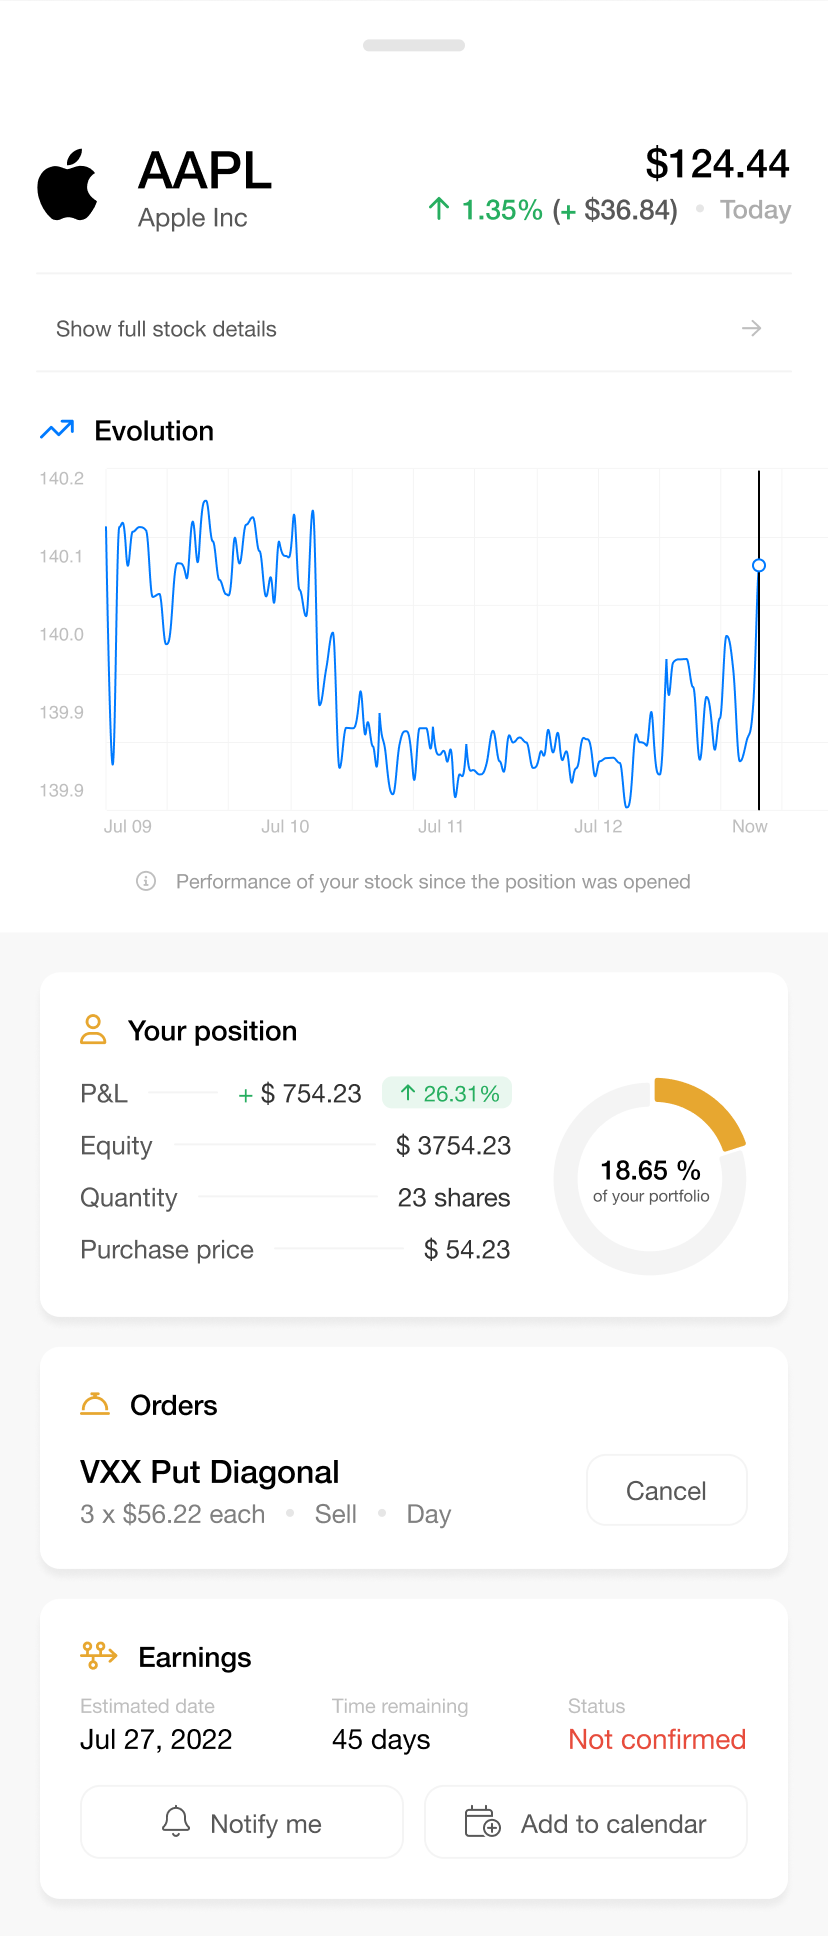Viewport: 828px width, 1936px height.
Task: Tap the P&L value + $ 754.23
Action: pyautogui.click(x=300, y=1093)
